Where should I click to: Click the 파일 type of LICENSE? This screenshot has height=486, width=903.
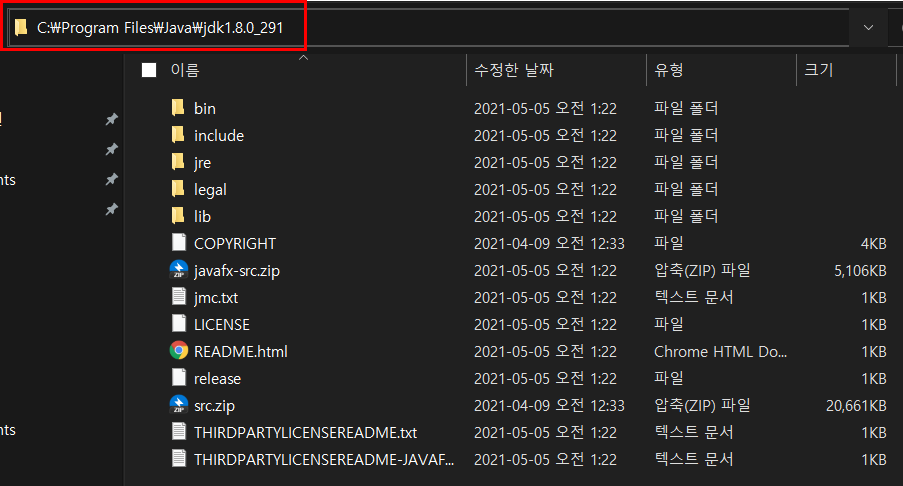point(669,324)
